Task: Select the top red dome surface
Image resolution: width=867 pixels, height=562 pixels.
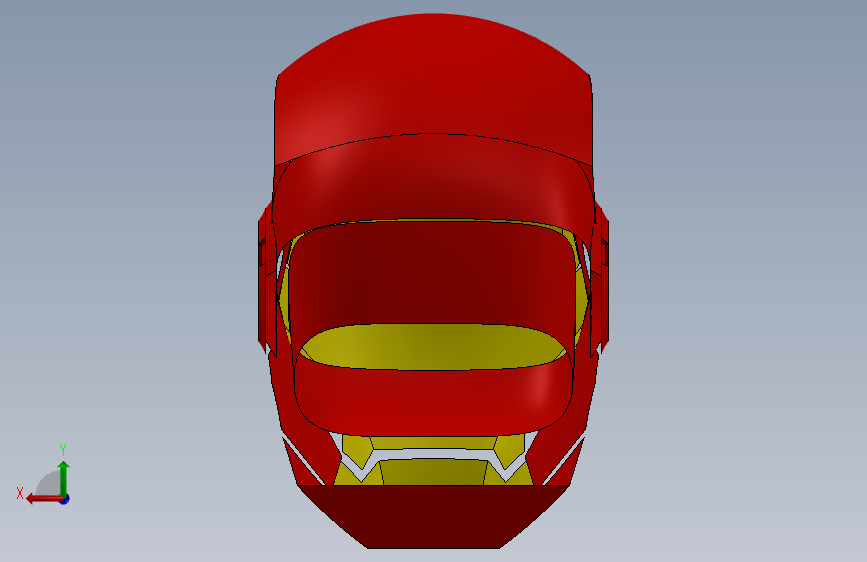Action: (434, 83)
